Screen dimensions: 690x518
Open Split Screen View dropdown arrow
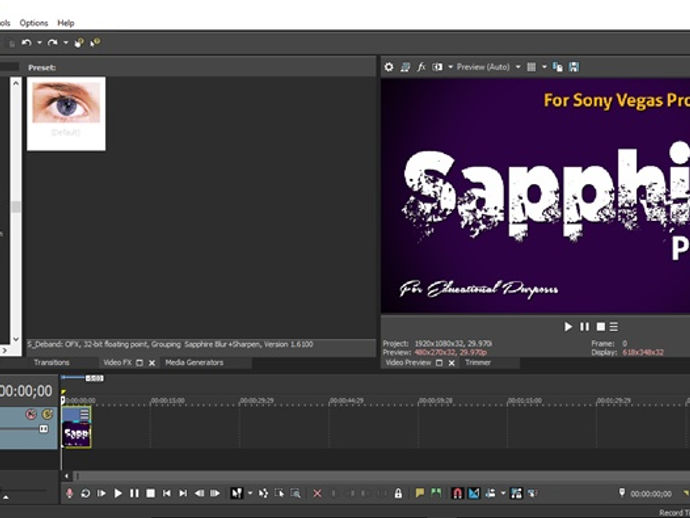(x=450, y=67)
